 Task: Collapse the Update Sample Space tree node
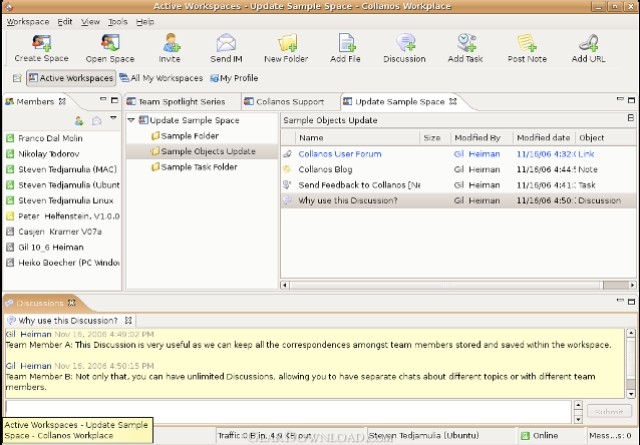(x=131, y=120)
